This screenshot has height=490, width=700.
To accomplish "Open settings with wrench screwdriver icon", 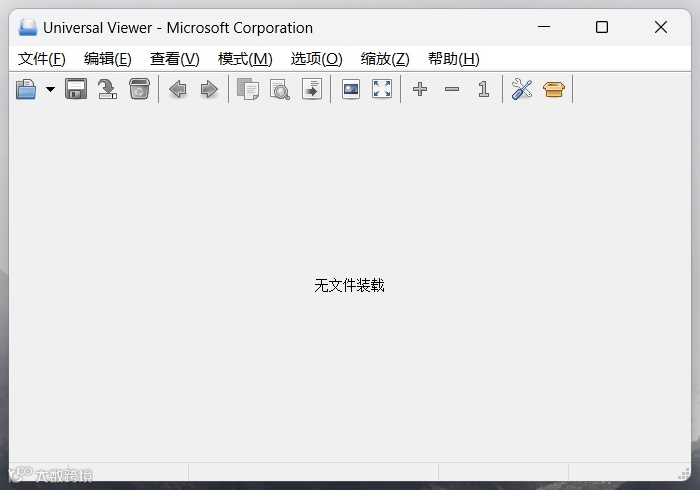I will pyautogui.click(x=522, y=89).
